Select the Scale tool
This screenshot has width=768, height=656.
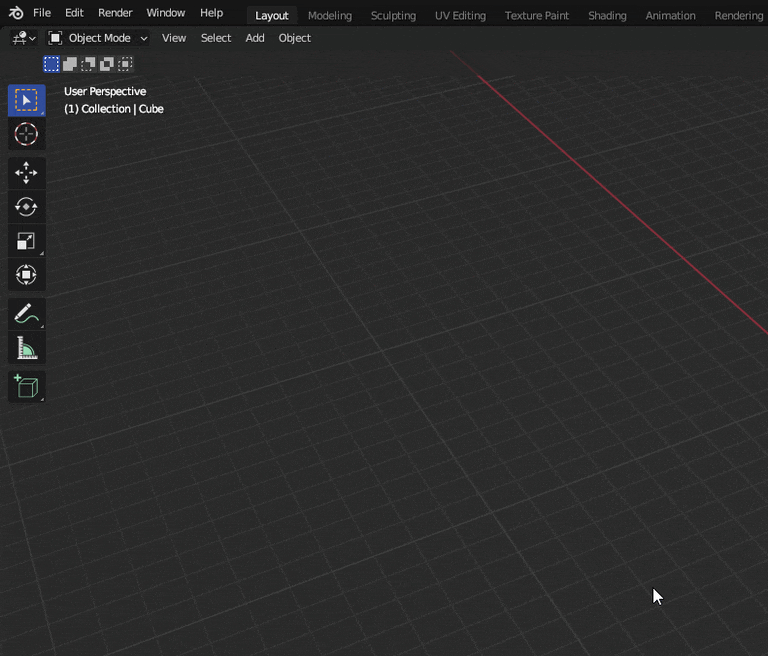click(26, 241)
